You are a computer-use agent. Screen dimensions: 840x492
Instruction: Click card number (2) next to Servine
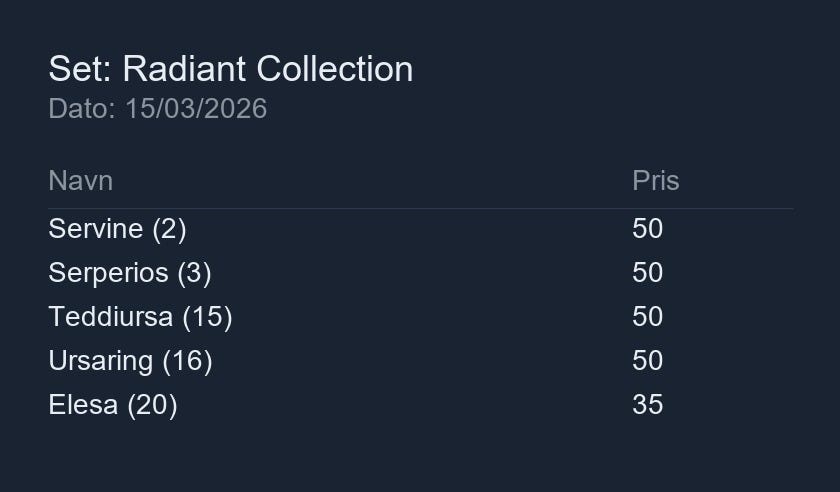pyautogui.click(x=169, y=229)
